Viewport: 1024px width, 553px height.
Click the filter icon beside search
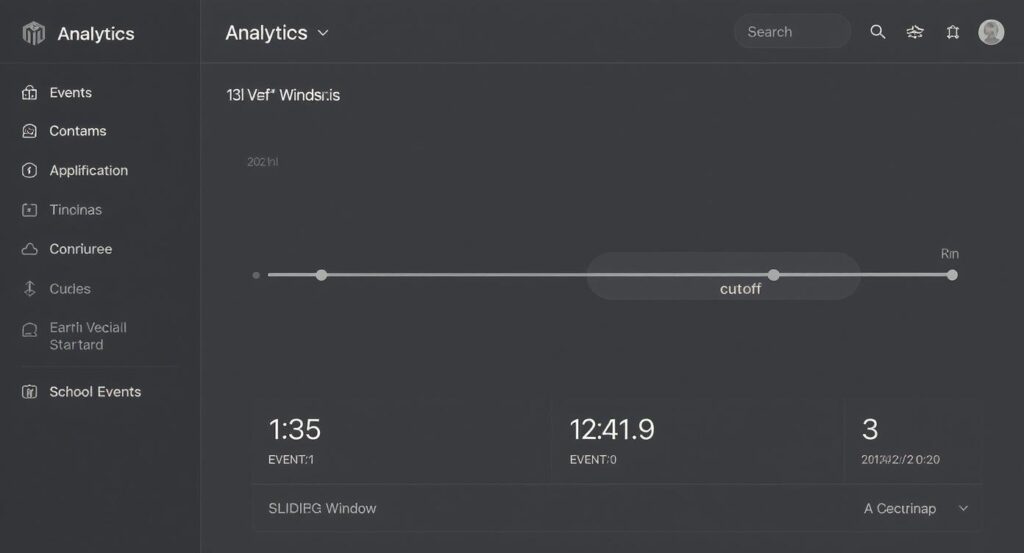coord(915,32)
